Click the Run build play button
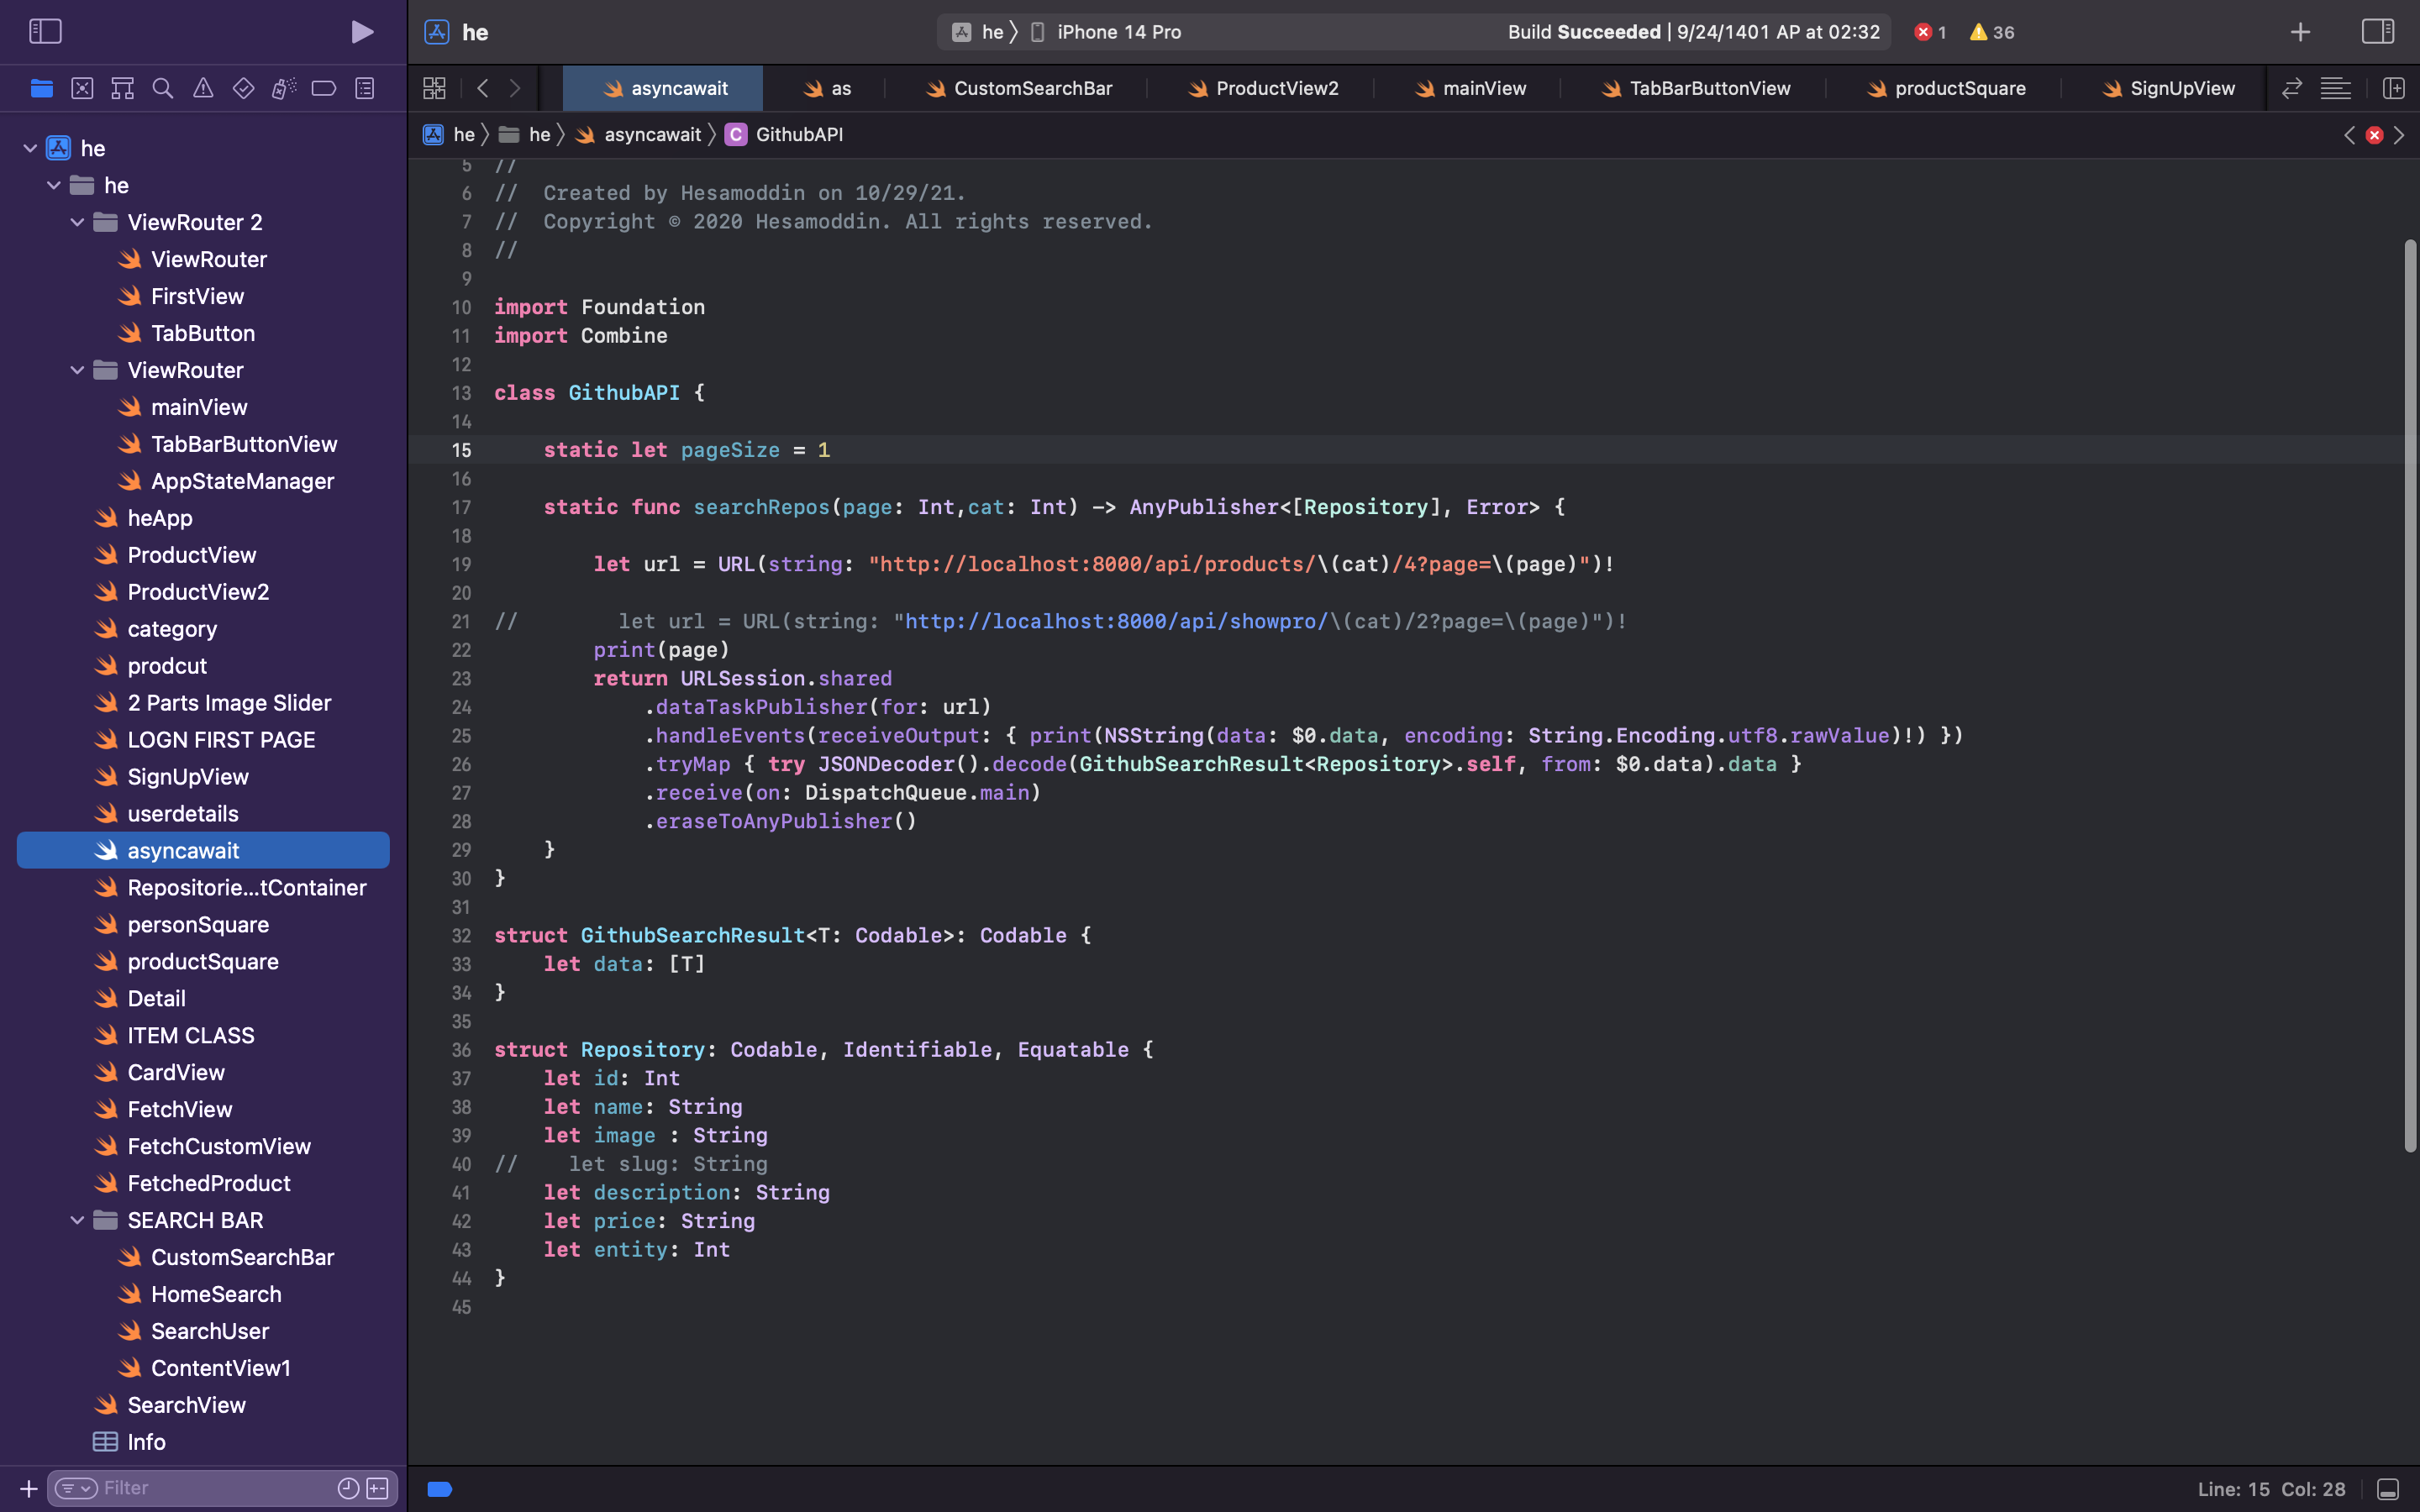 [x=362, y=32]
